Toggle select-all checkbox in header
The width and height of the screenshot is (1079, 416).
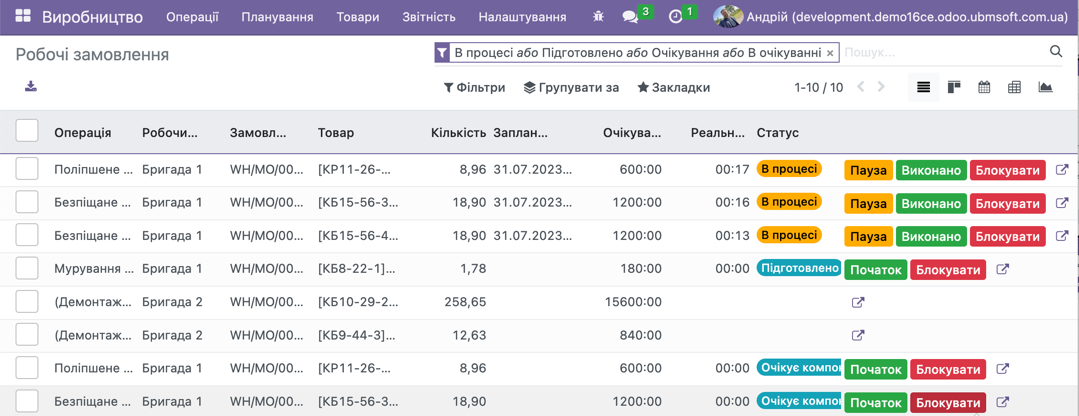point(27,130)
